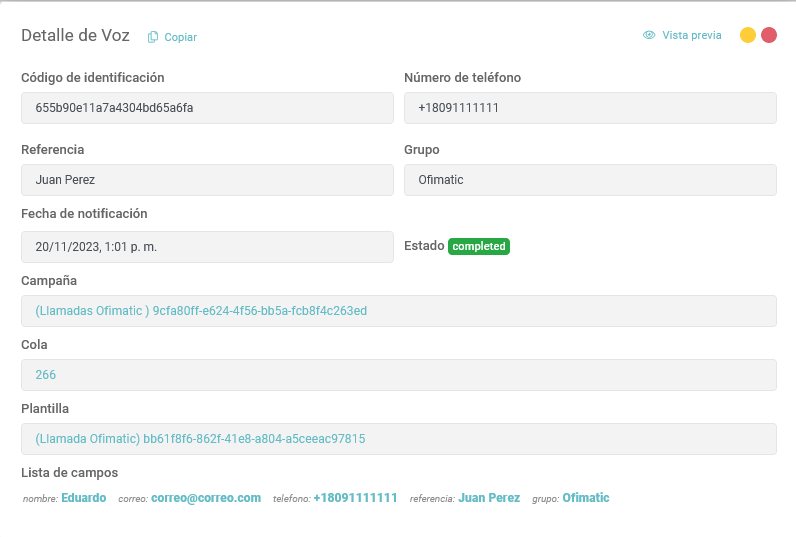Image resolution: width=796 pixels, height=537 pixels.
Task: Click the telefono value in Lista de campos
Action: pyautogui.click(x=355, y=498)
